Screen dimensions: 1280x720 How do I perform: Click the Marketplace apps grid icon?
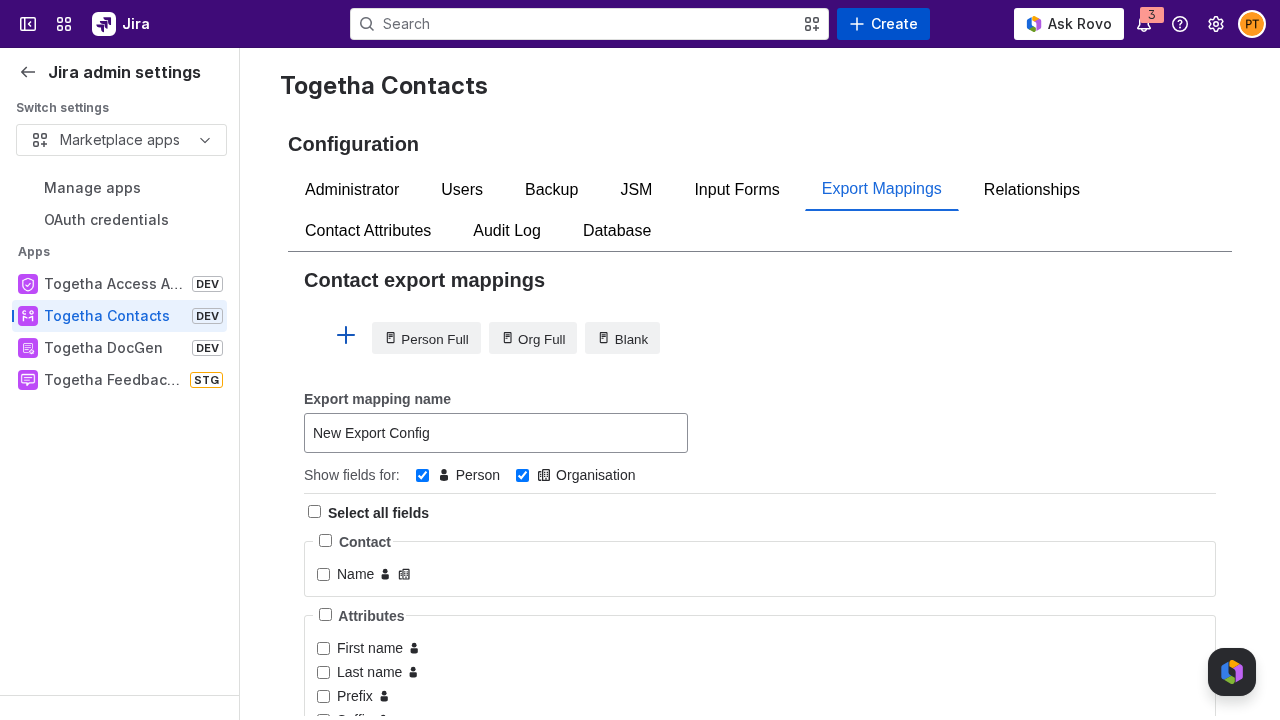(40, 140)
